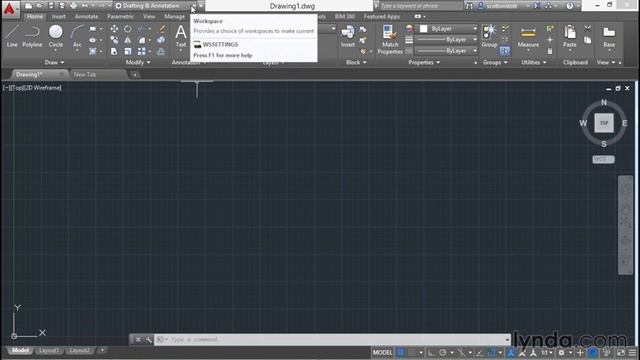Select the Copy tool in Modify panel
Viewport: 640px width, 360px height.
coord(114,40)
